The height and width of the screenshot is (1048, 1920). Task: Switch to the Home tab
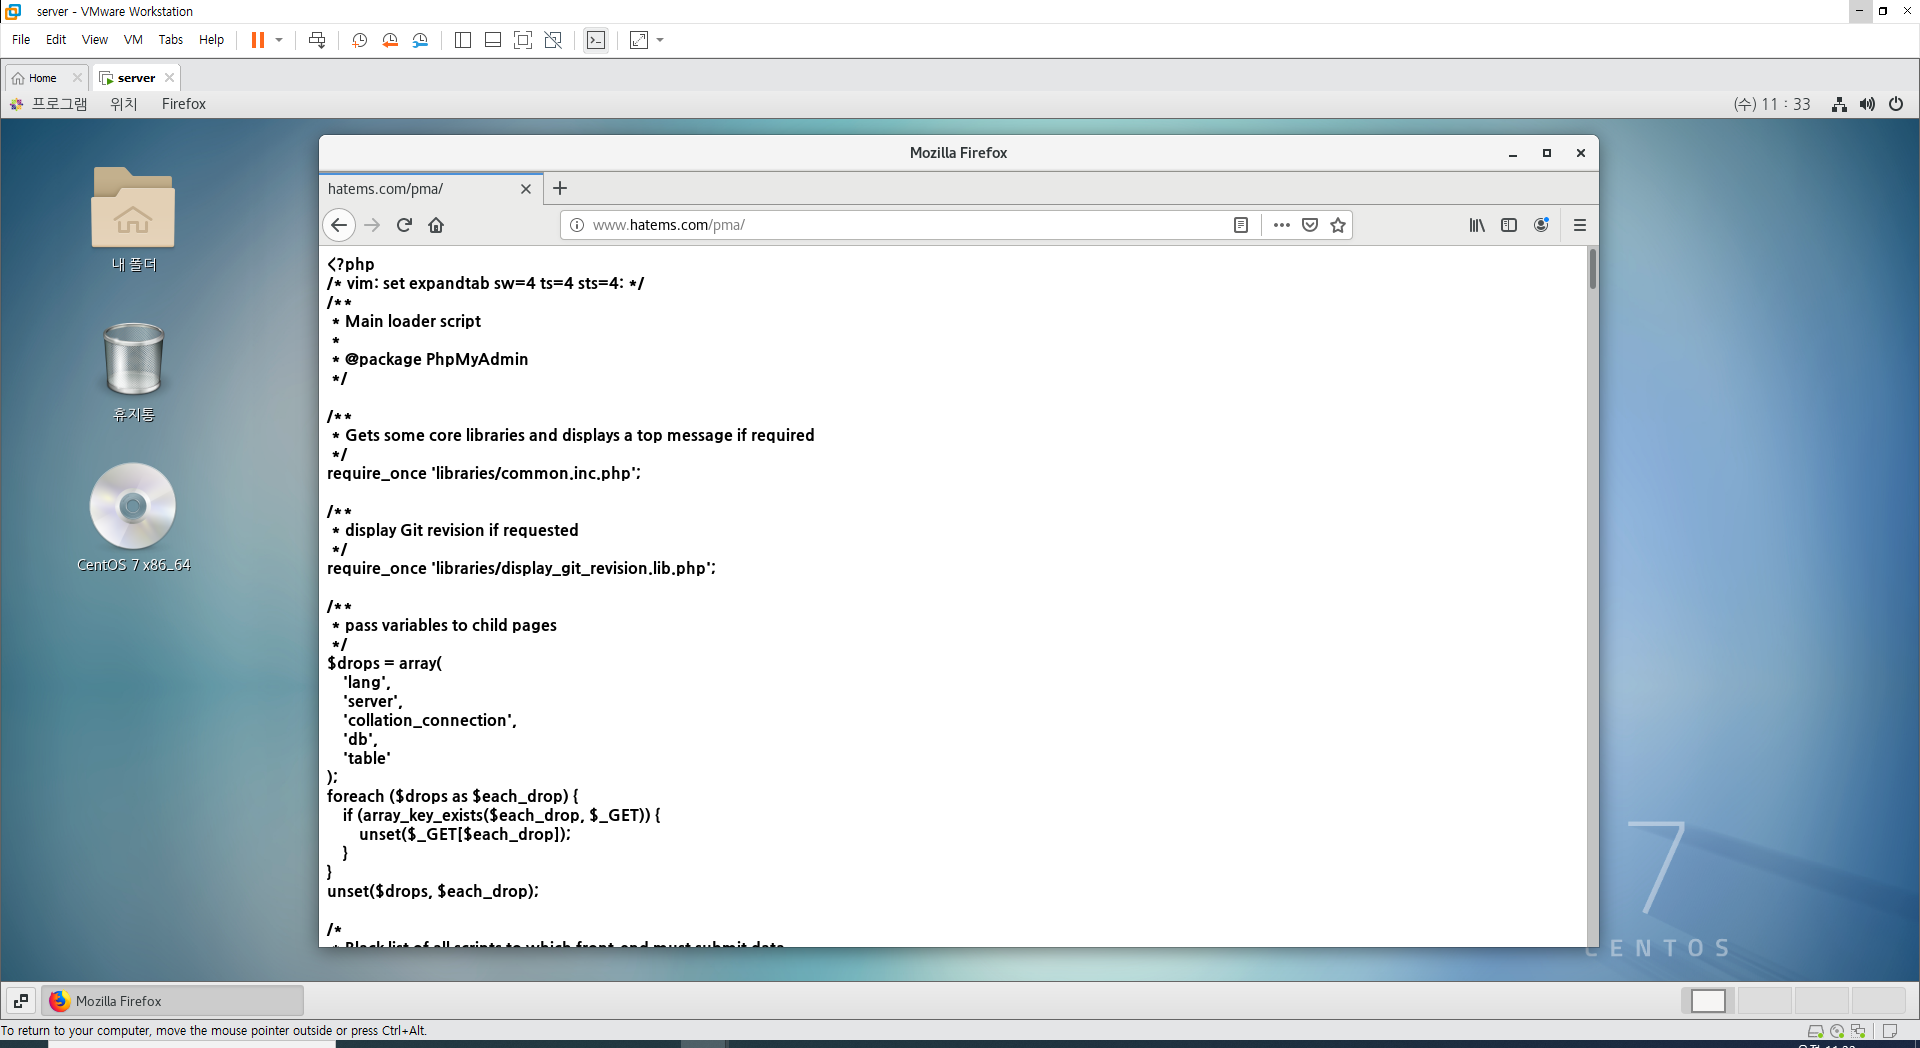tap(42, 78)
